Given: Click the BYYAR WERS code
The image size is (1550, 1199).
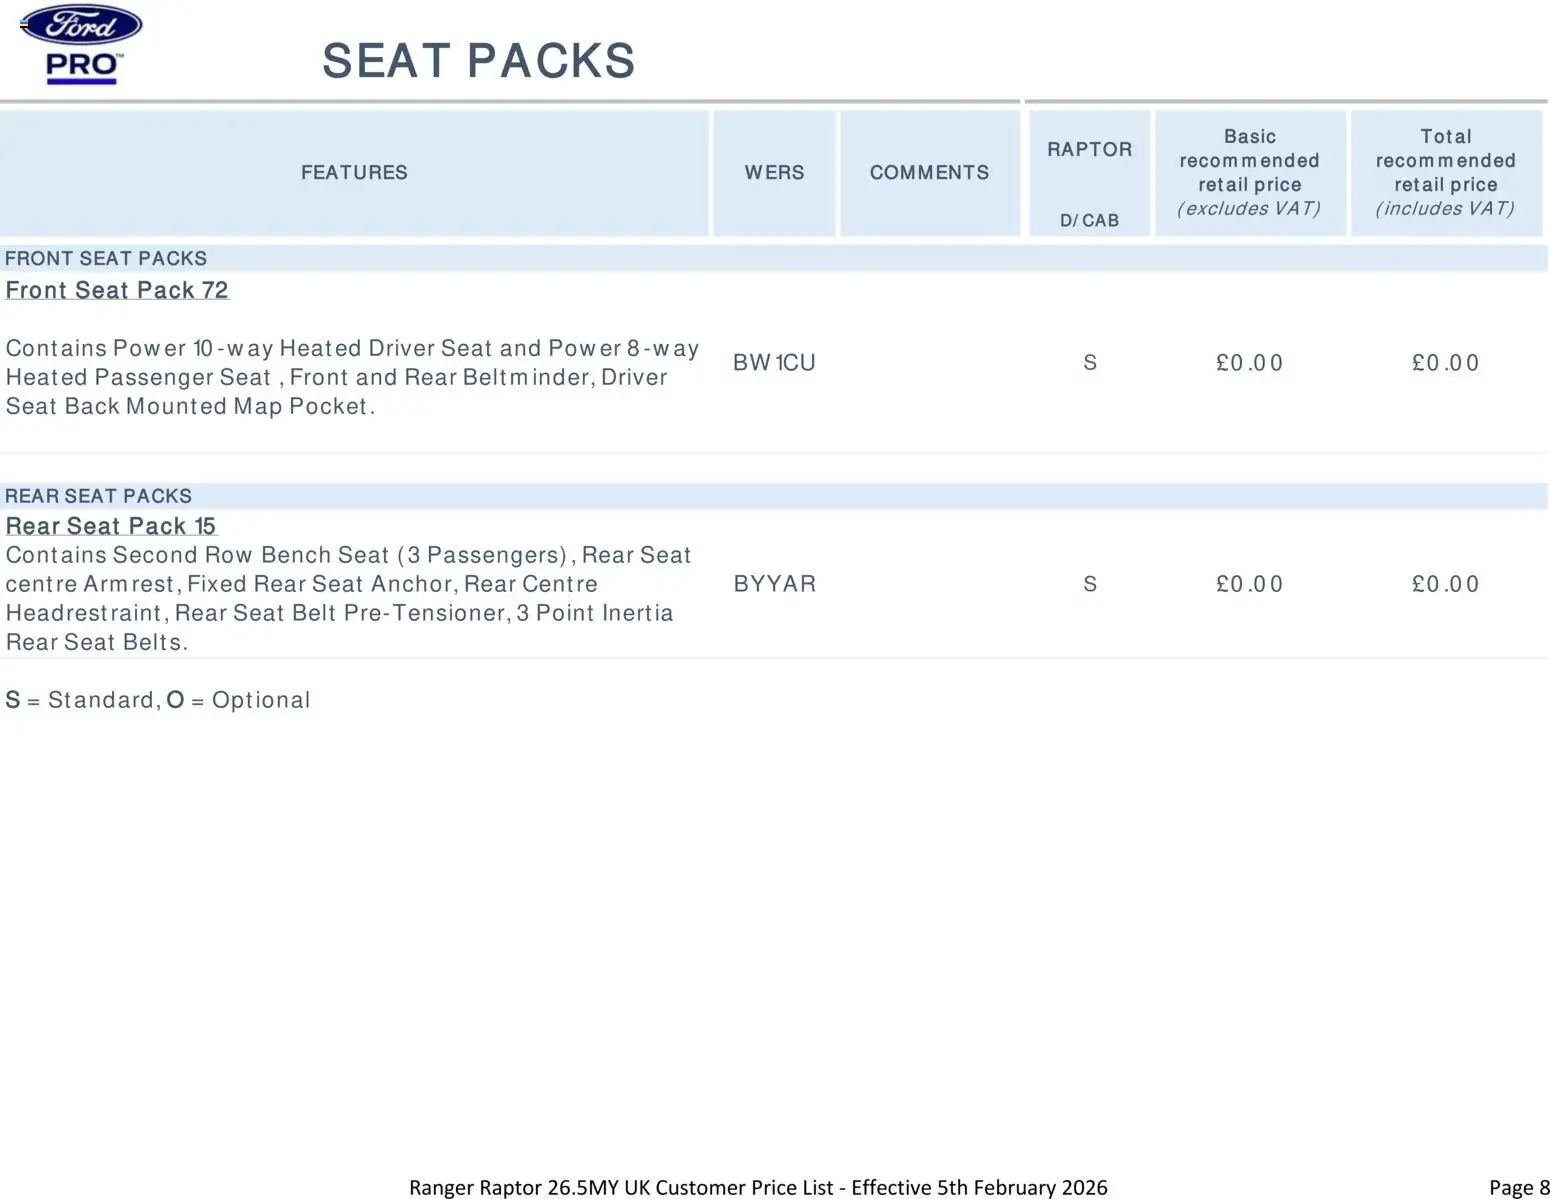Looking at the screenshot, I should [x=774, y=584].
